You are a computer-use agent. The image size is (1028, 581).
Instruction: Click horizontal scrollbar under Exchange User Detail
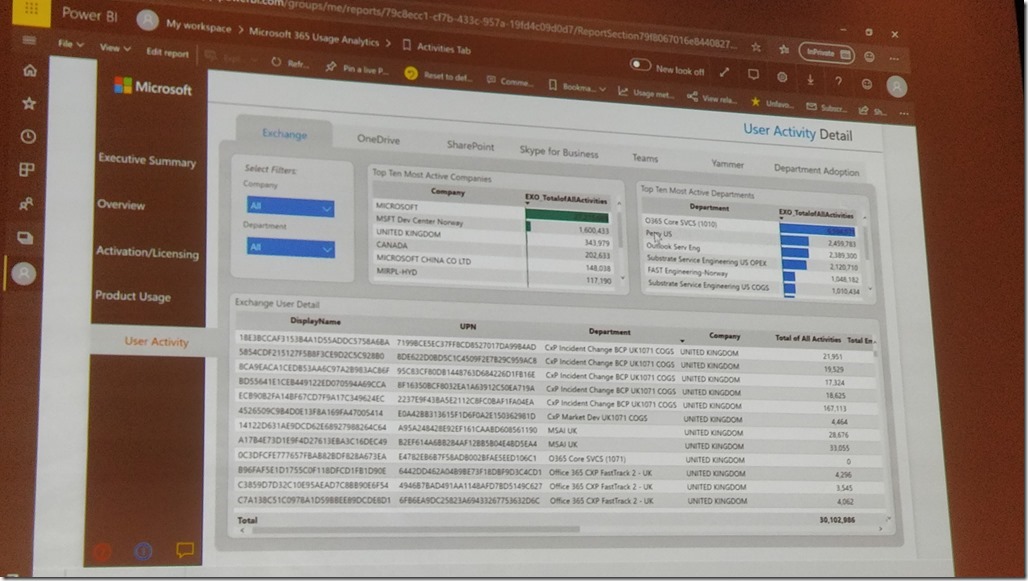pyautogui.click(x=416, y=529)
